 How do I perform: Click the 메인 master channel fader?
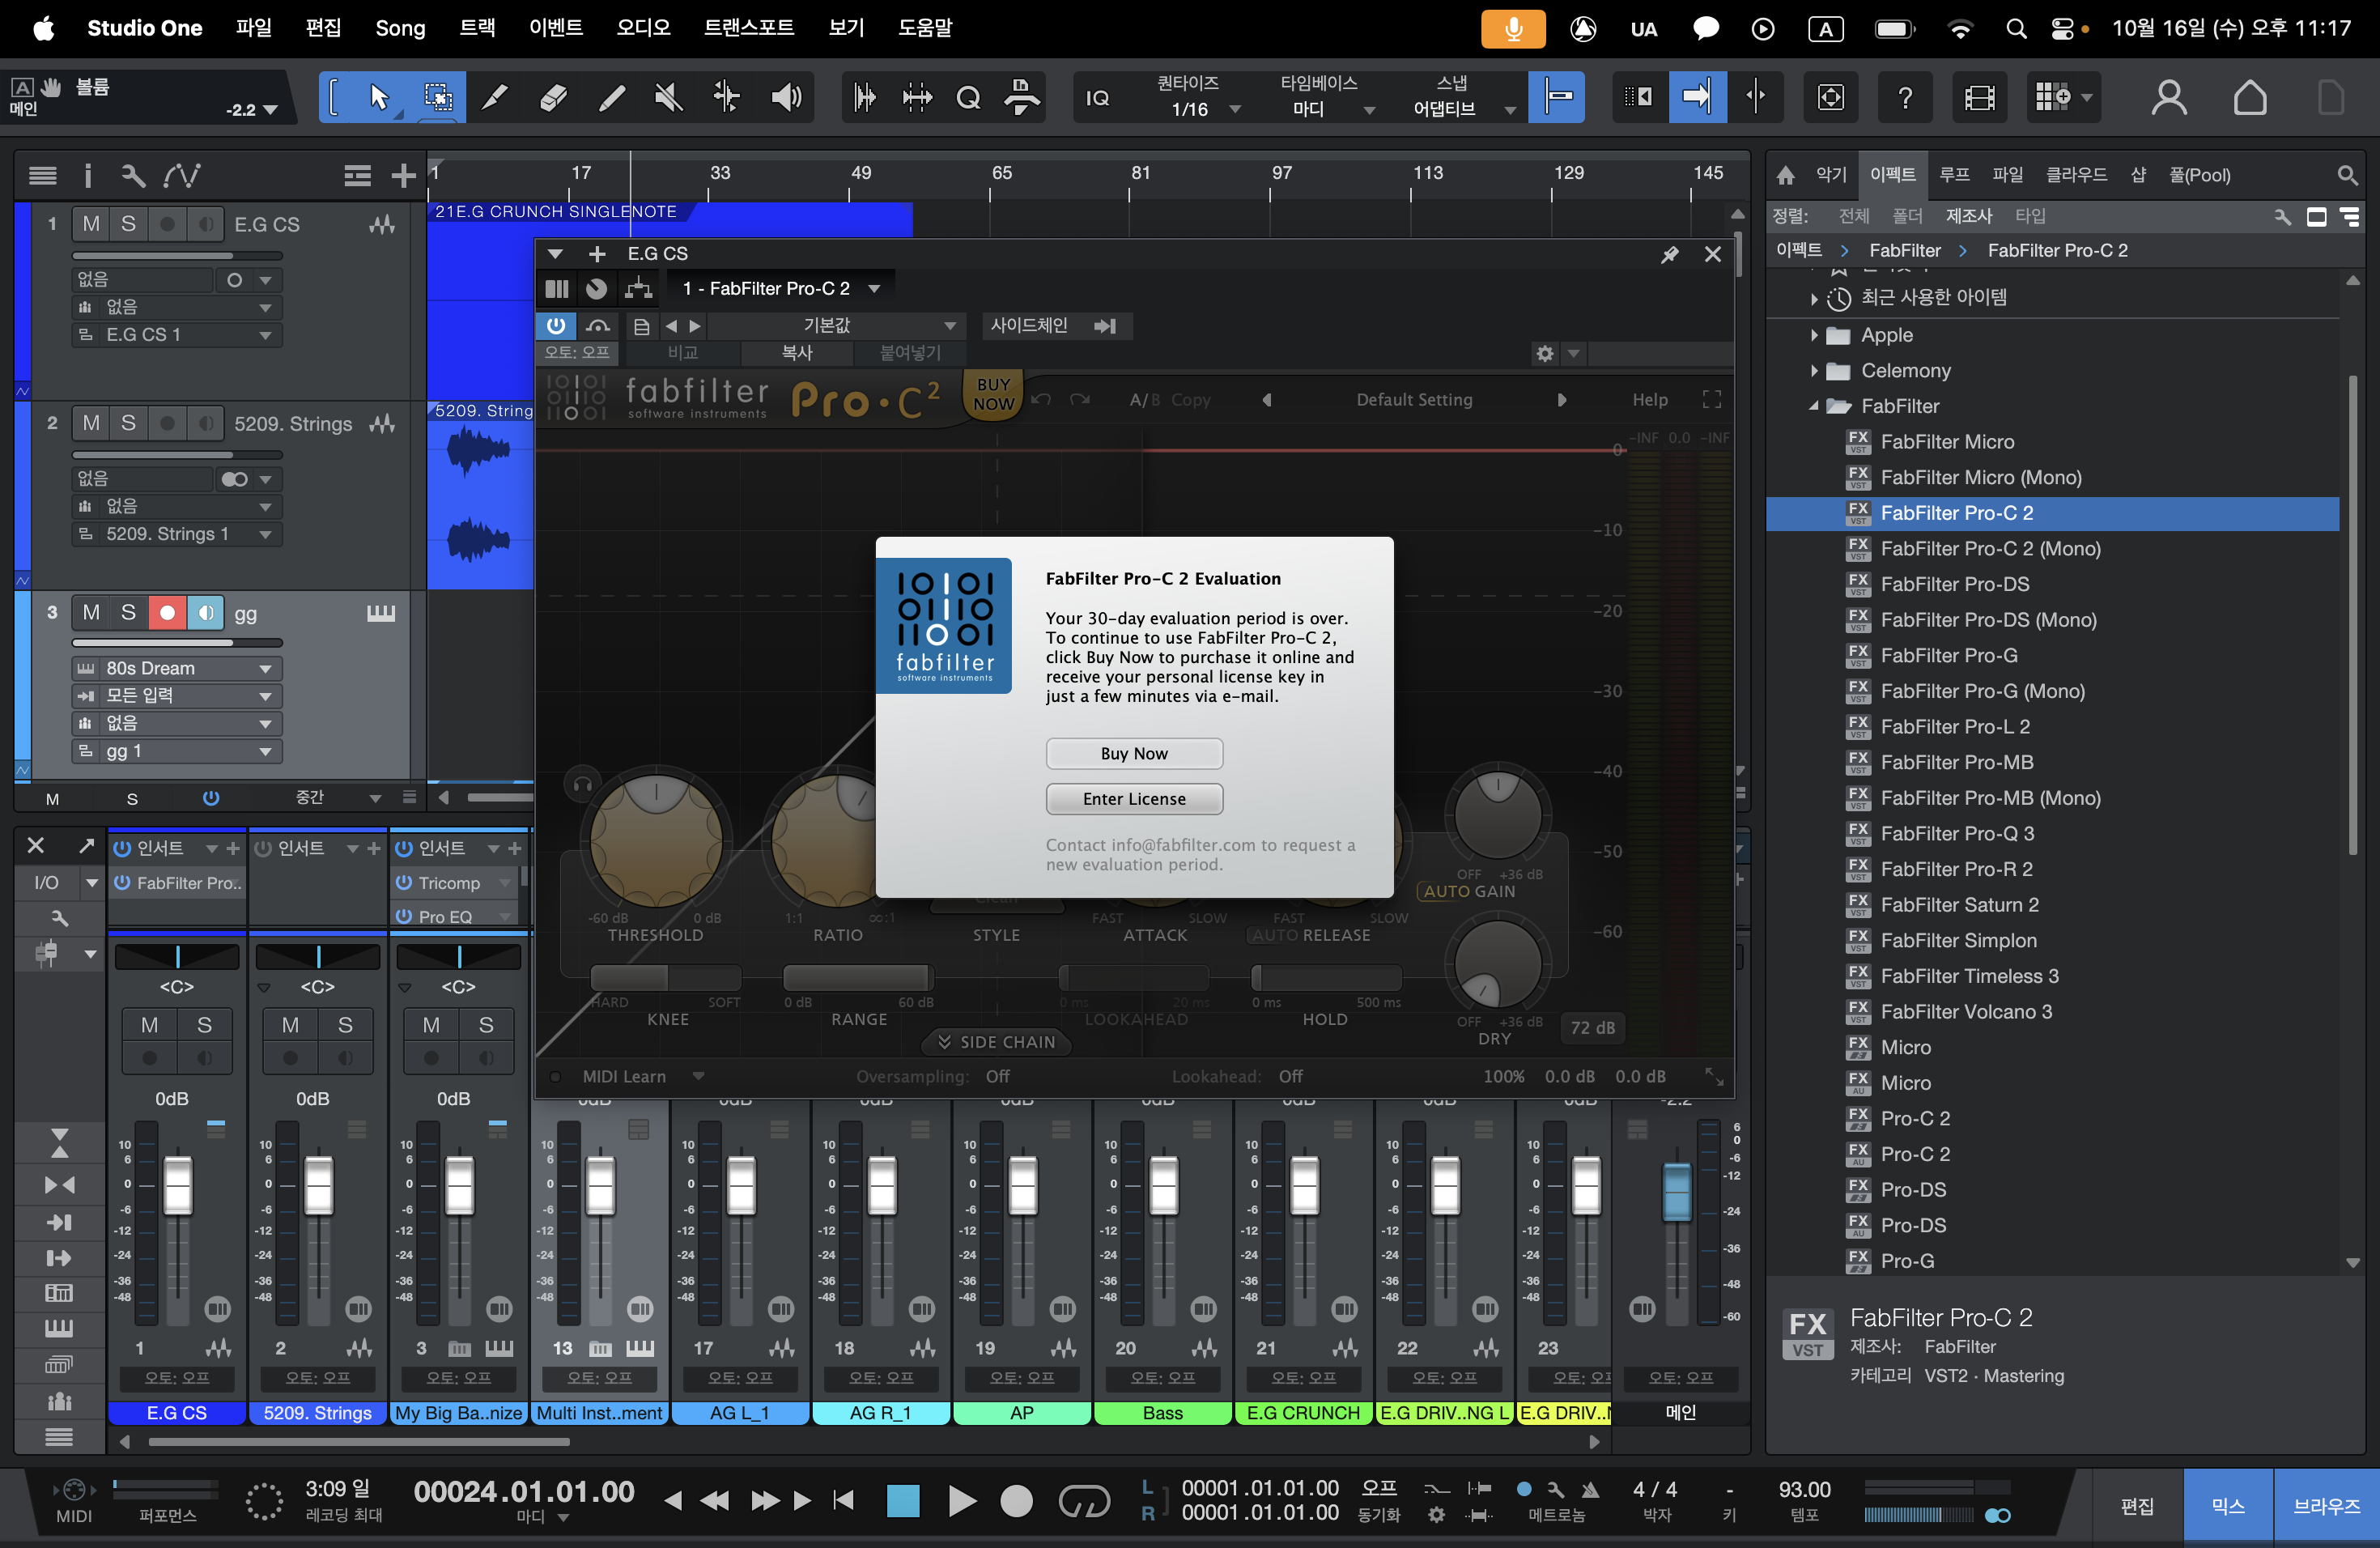click(1676, 1191)
